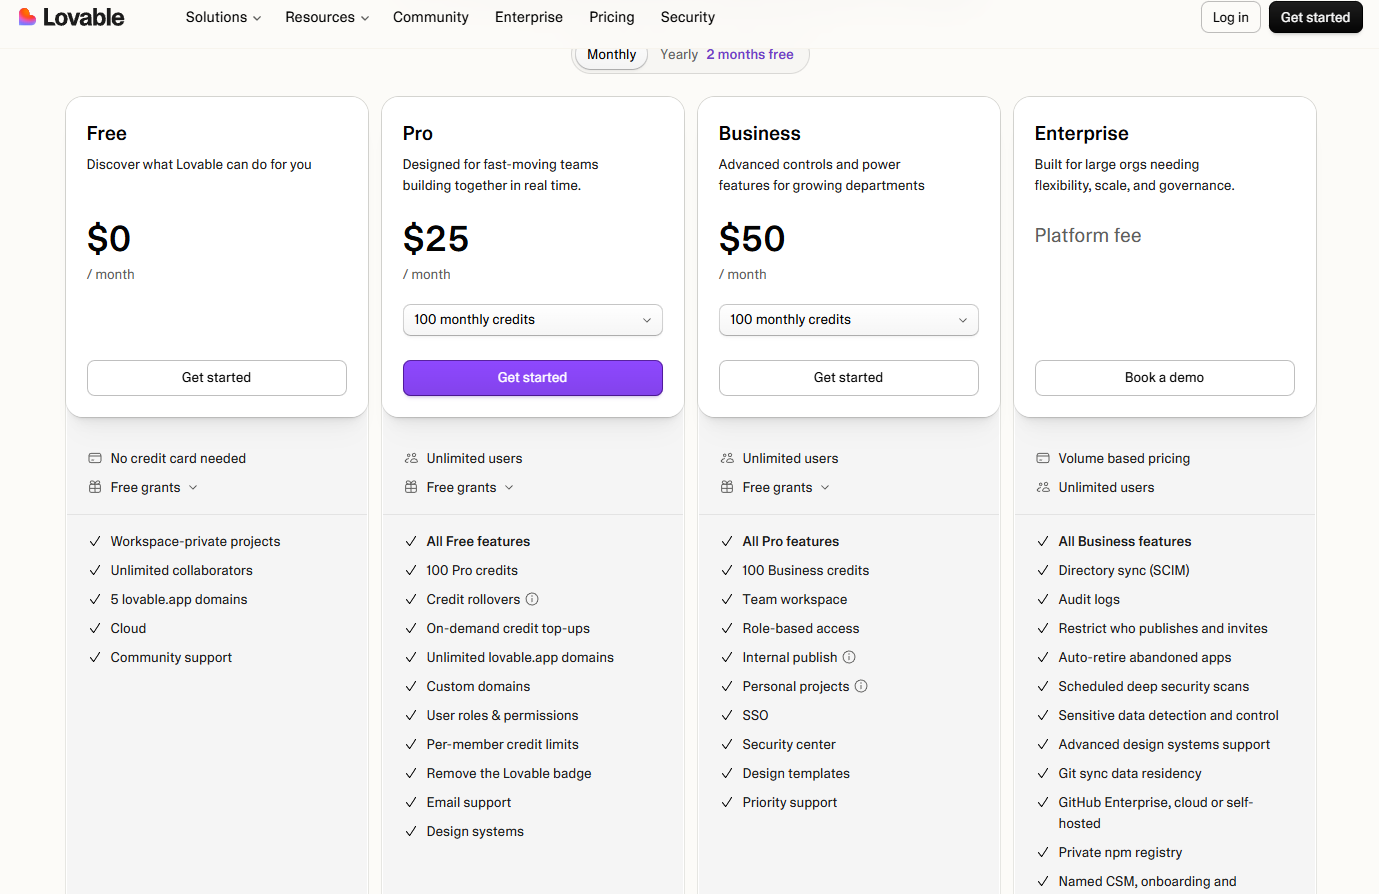Open the Solutions dropdown menu
The image size is (1379, 894).
[x=223, y=17]
